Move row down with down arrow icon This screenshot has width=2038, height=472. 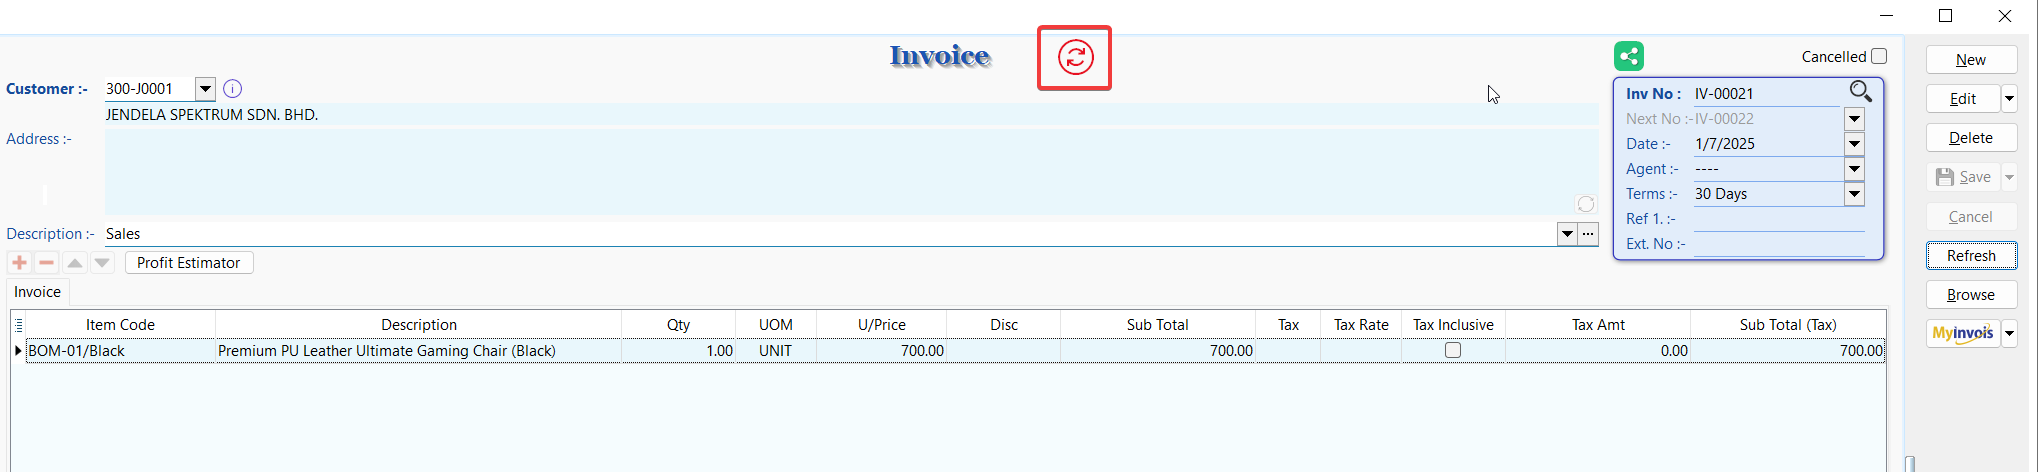coord(102,263)
